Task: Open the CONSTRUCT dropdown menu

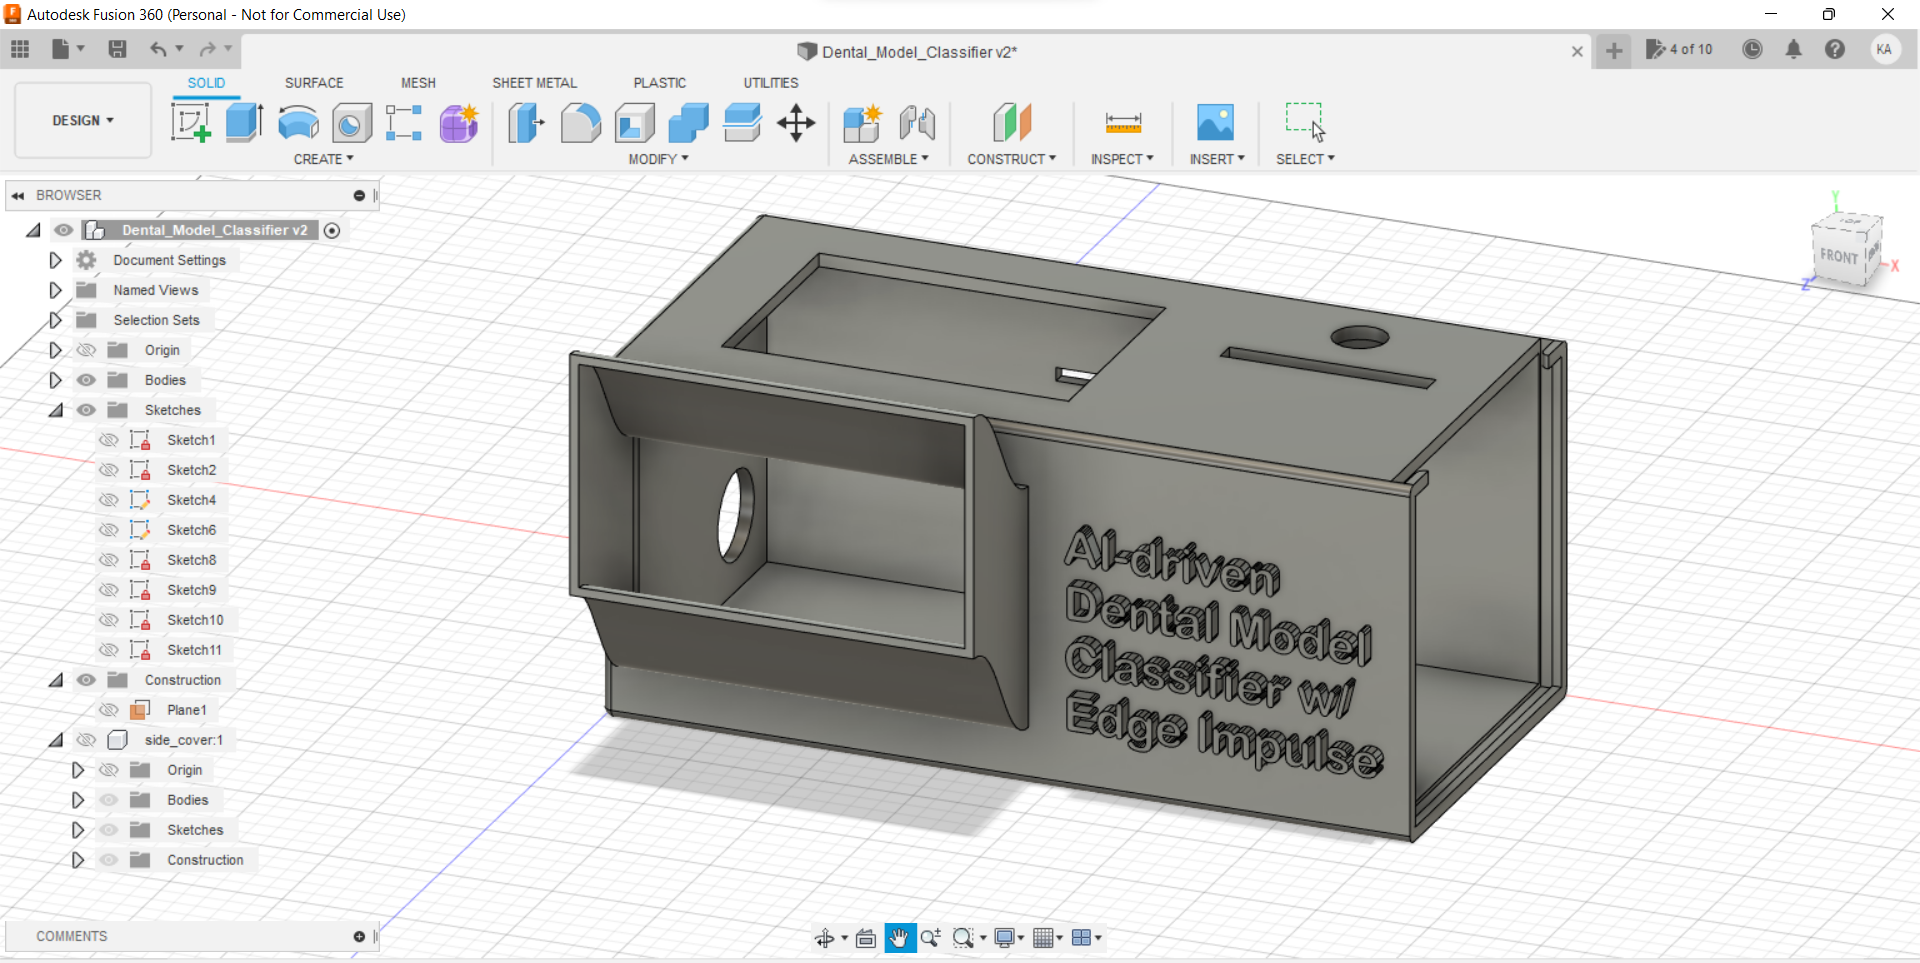Action: pos(1011,159)
